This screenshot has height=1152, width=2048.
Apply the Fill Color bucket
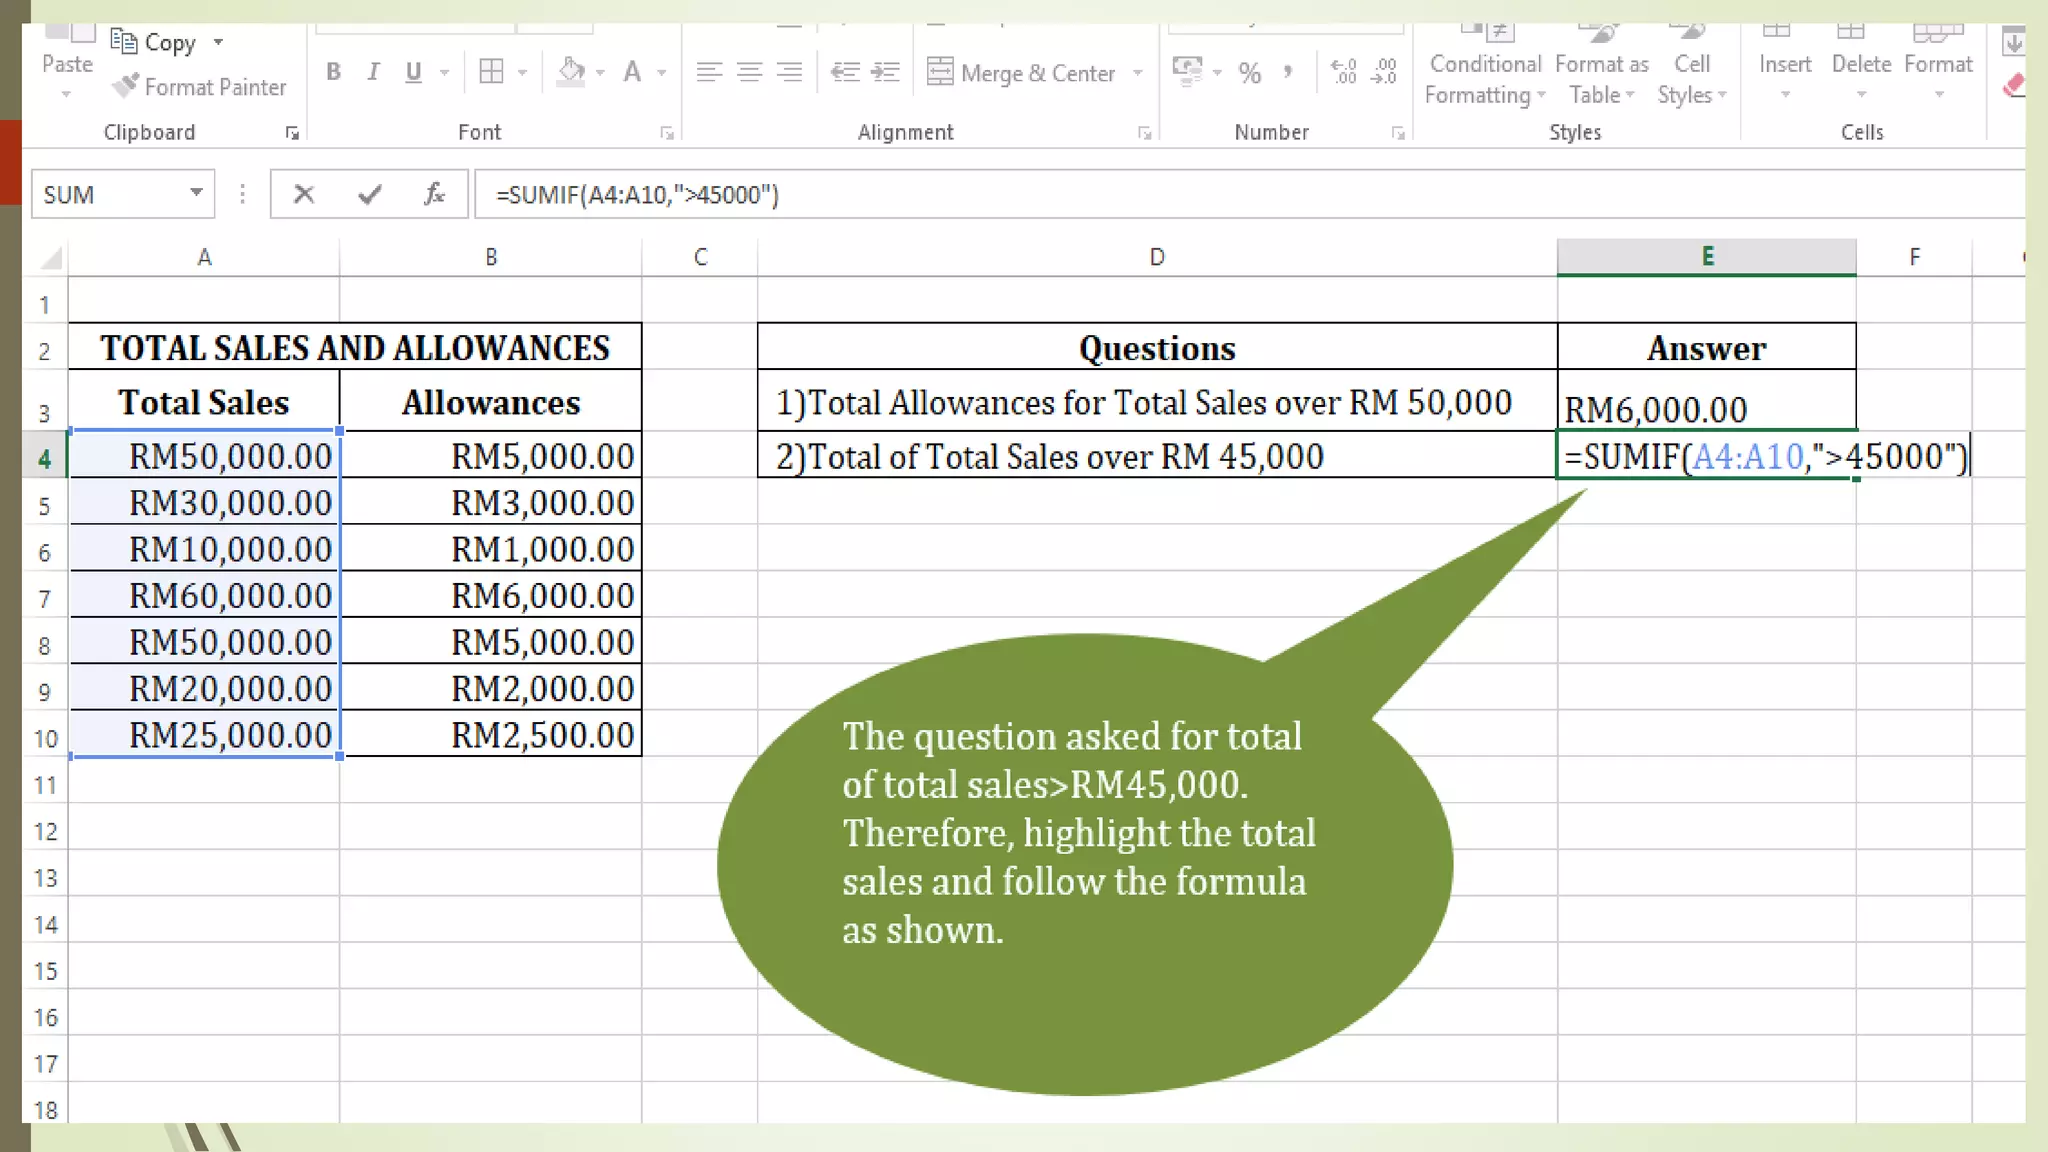click(x=571, y=72)
